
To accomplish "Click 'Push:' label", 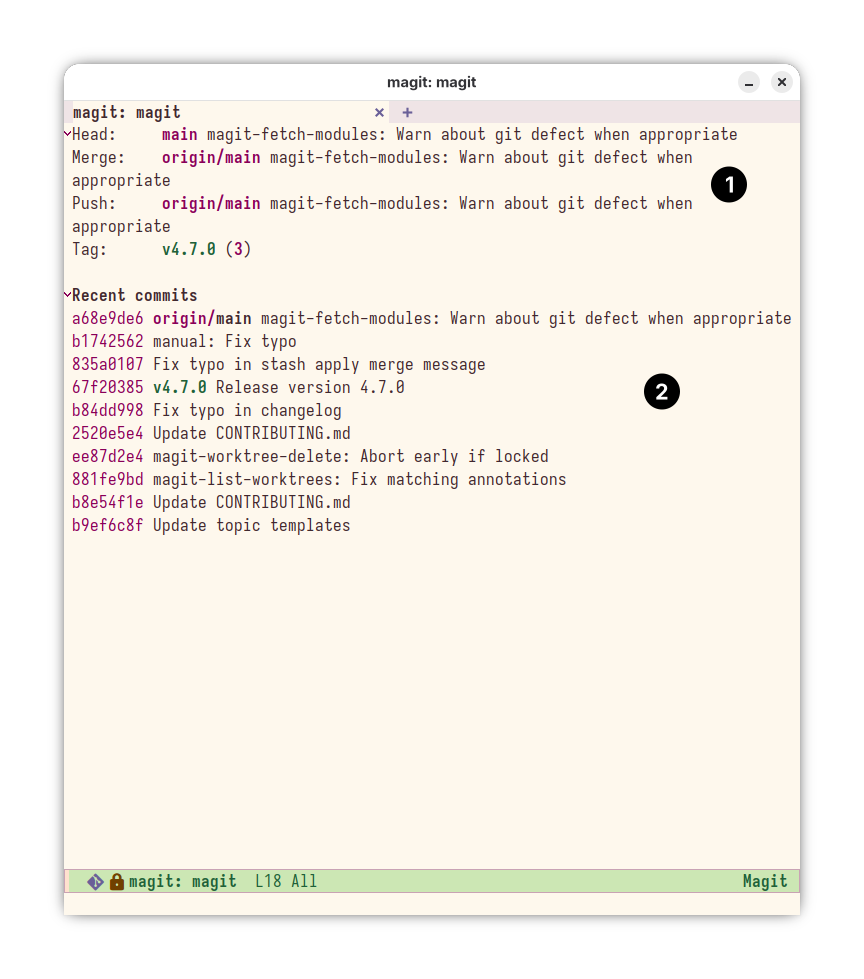I will 94,204.
